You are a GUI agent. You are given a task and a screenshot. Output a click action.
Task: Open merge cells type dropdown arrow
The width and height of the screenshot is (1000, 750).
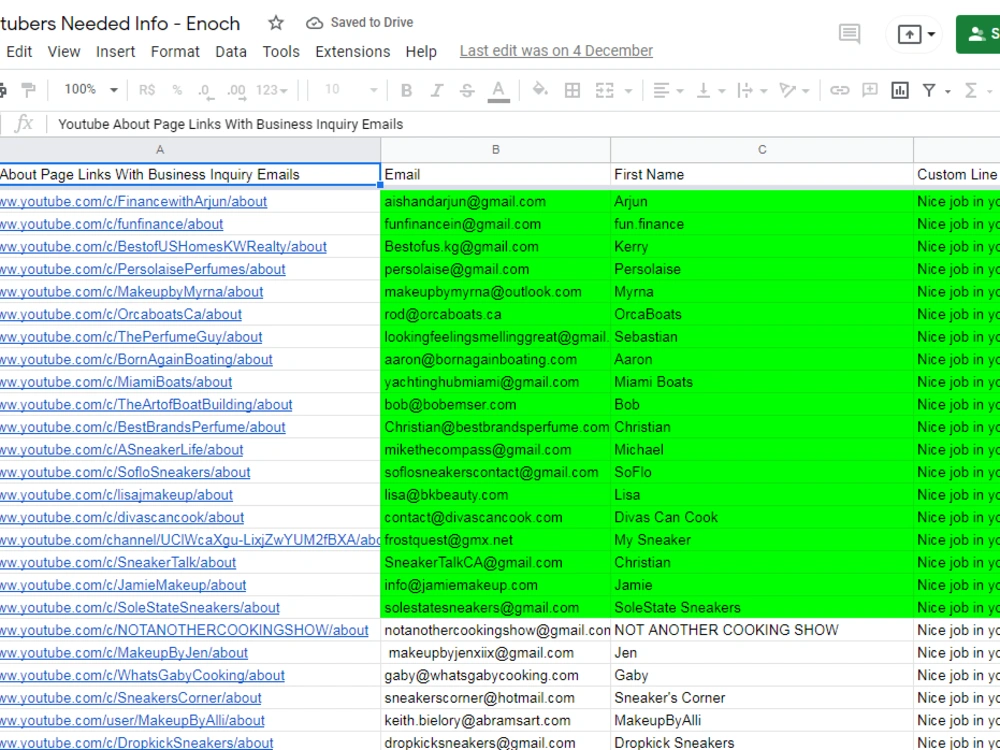(628, 91)
